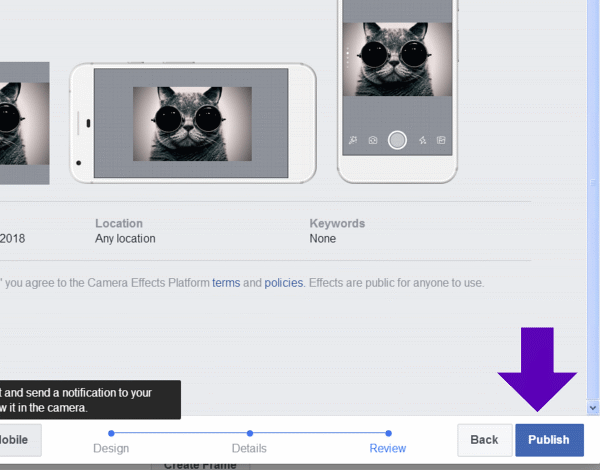
Task: Click the Mobile preview button
Action: (x=18, y=440)
